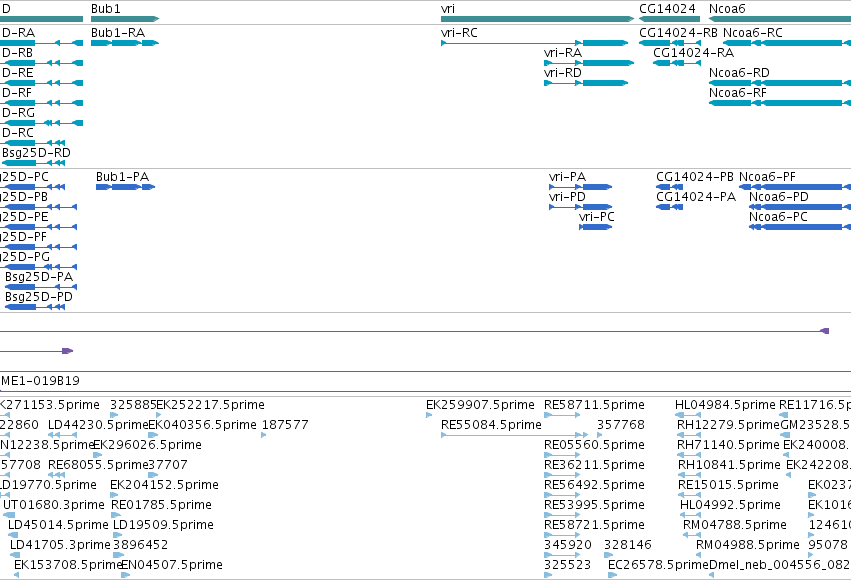The width and height of the screenshot is (851, 580).
Task: Click EST label EK259907.5prime
Action: click(x=480, y=405)
